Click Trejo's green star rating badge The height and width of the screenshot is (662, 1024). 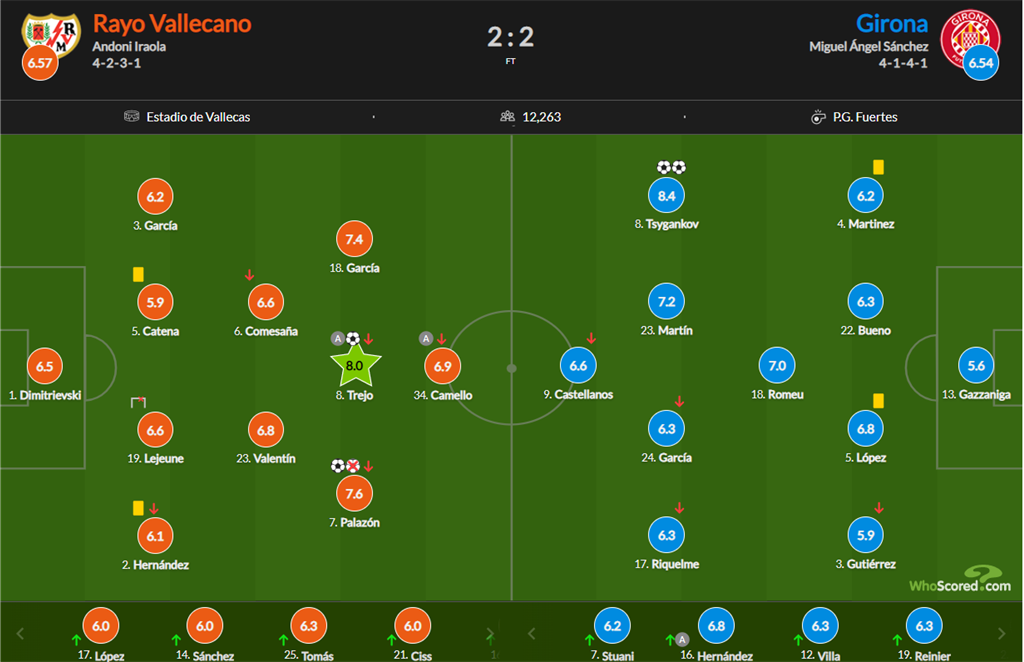coord(354,366)
